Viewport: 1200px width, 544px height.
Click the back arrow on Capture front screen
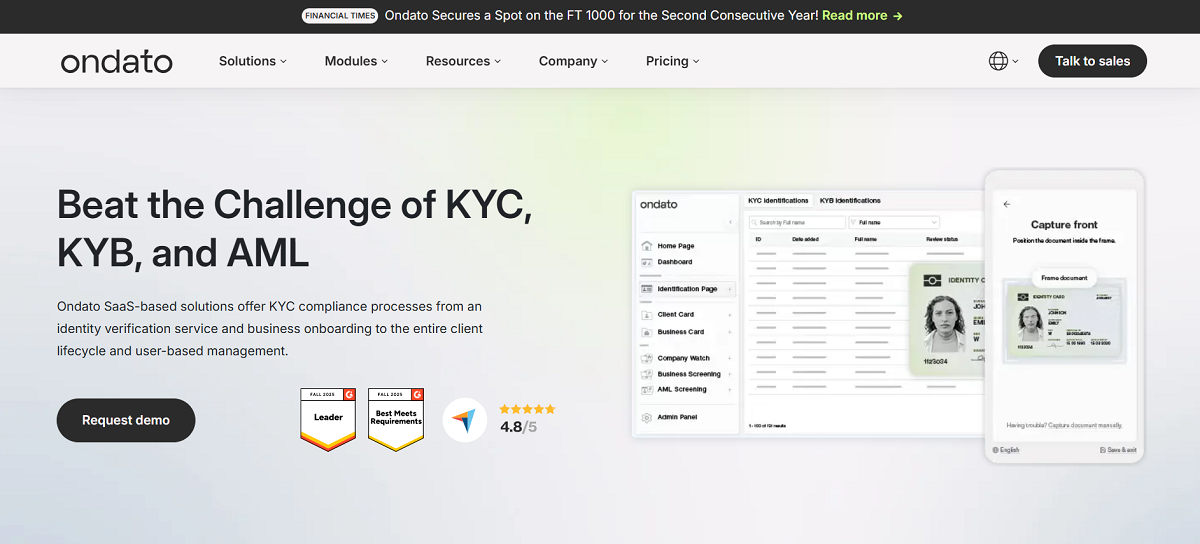tap(1007, 204)
